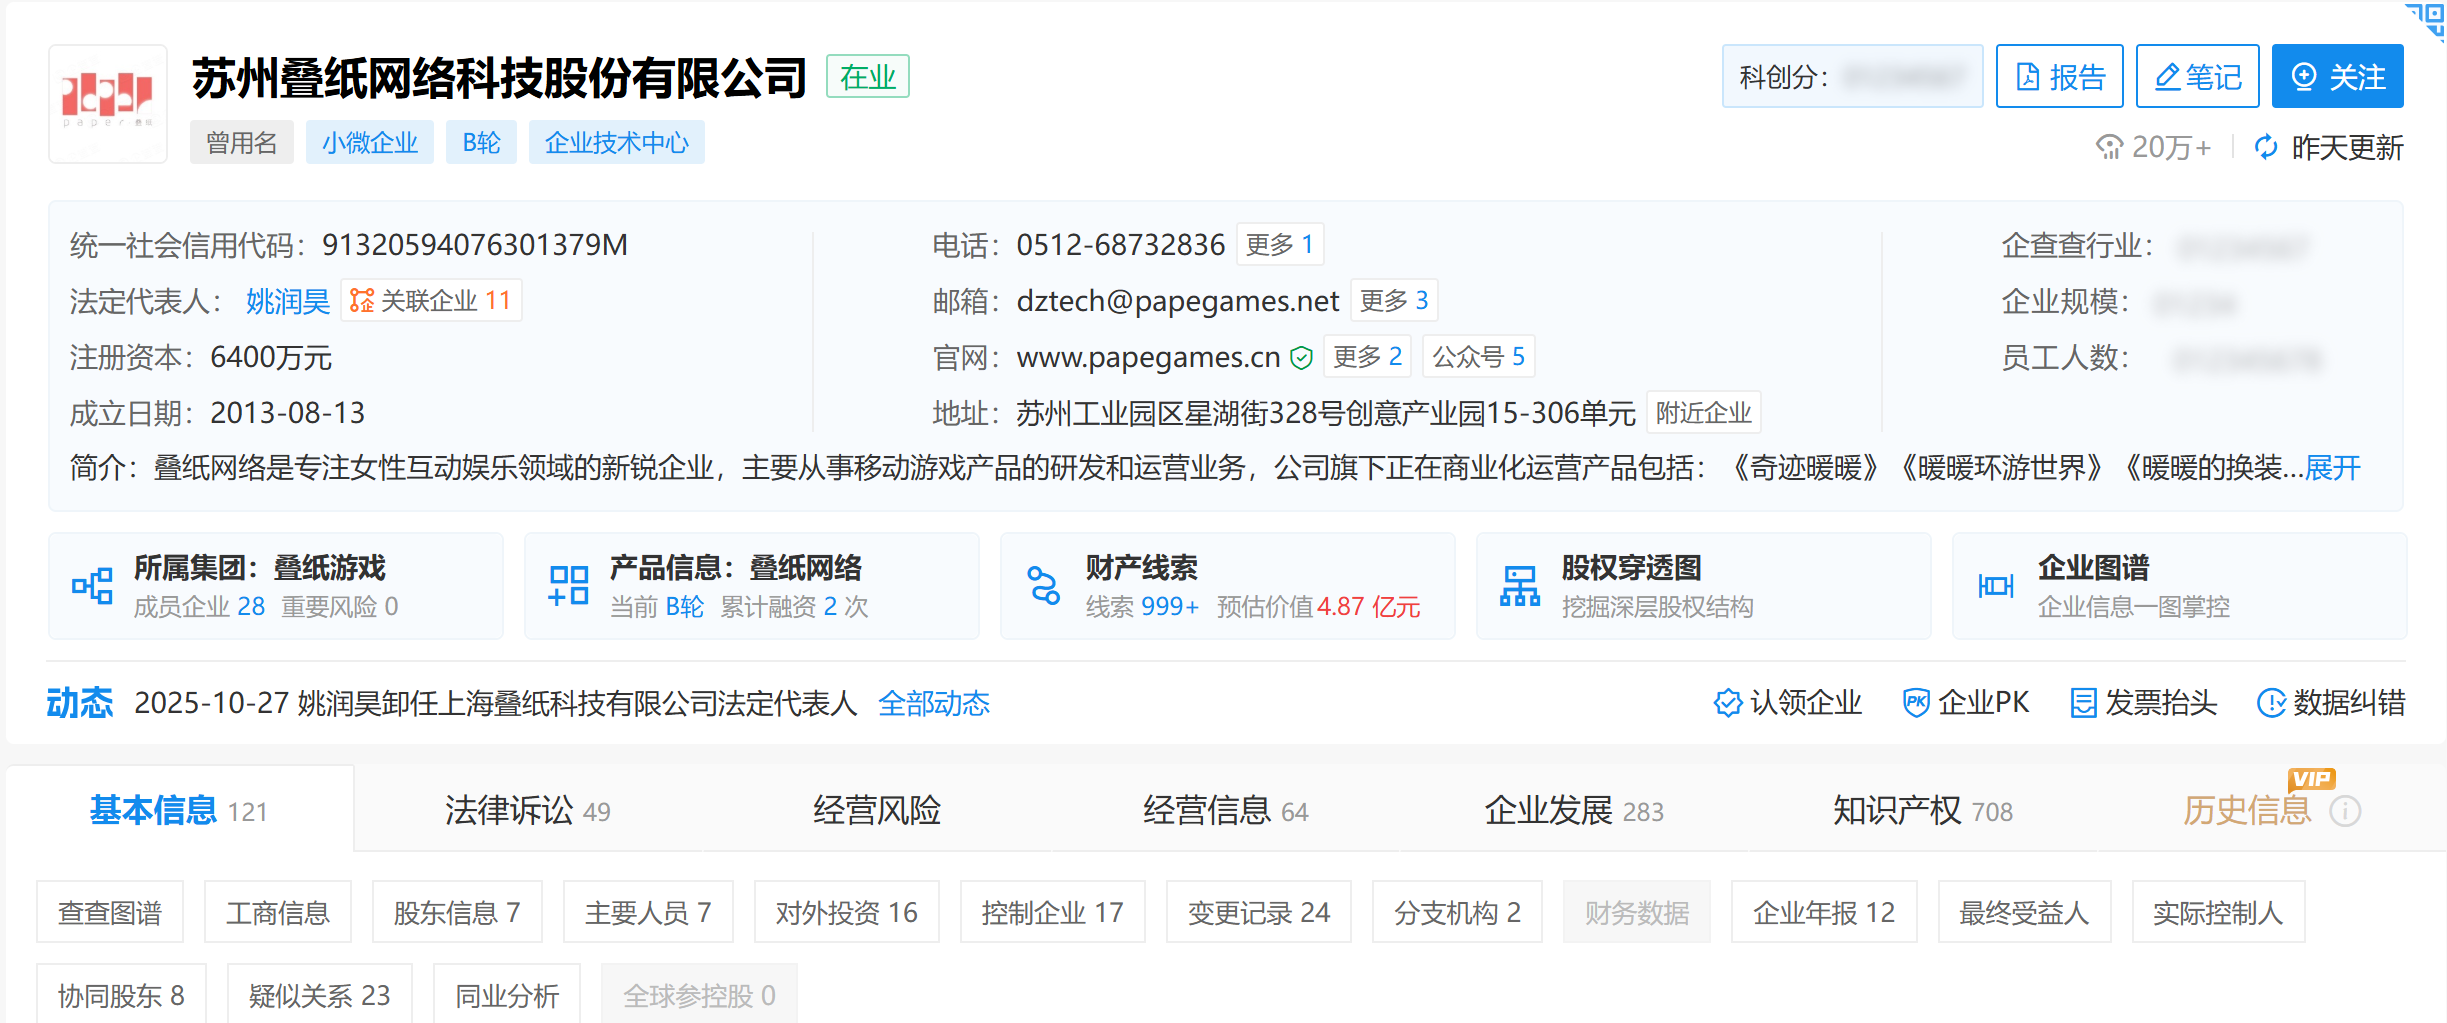Click the refresh update icon
The image size is (2447, 1023).
pos(2266,147)
